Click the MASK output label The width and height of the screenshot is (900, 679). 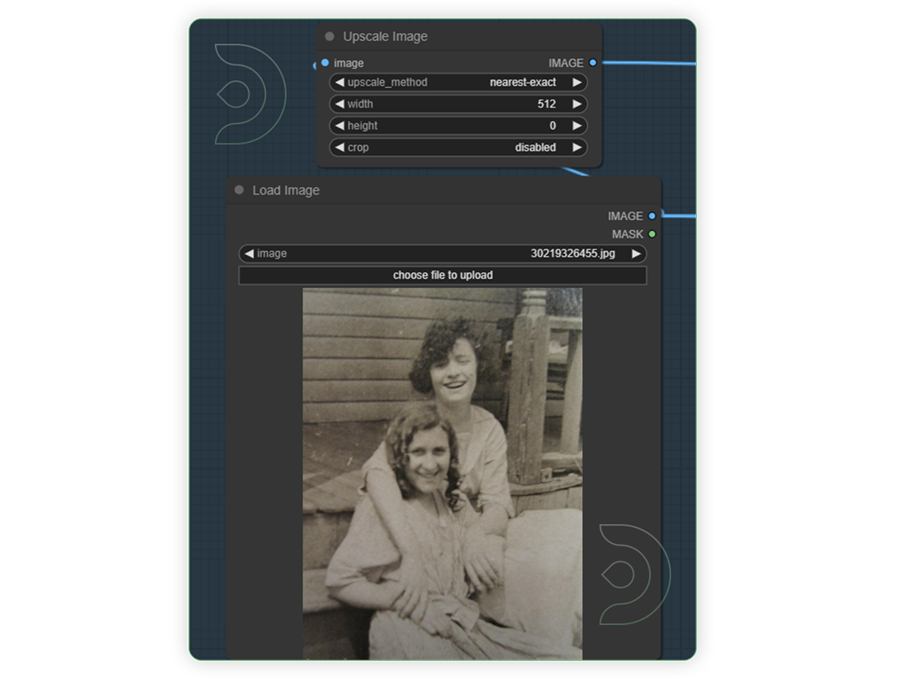pyautogui.click(x=627, y=234)
